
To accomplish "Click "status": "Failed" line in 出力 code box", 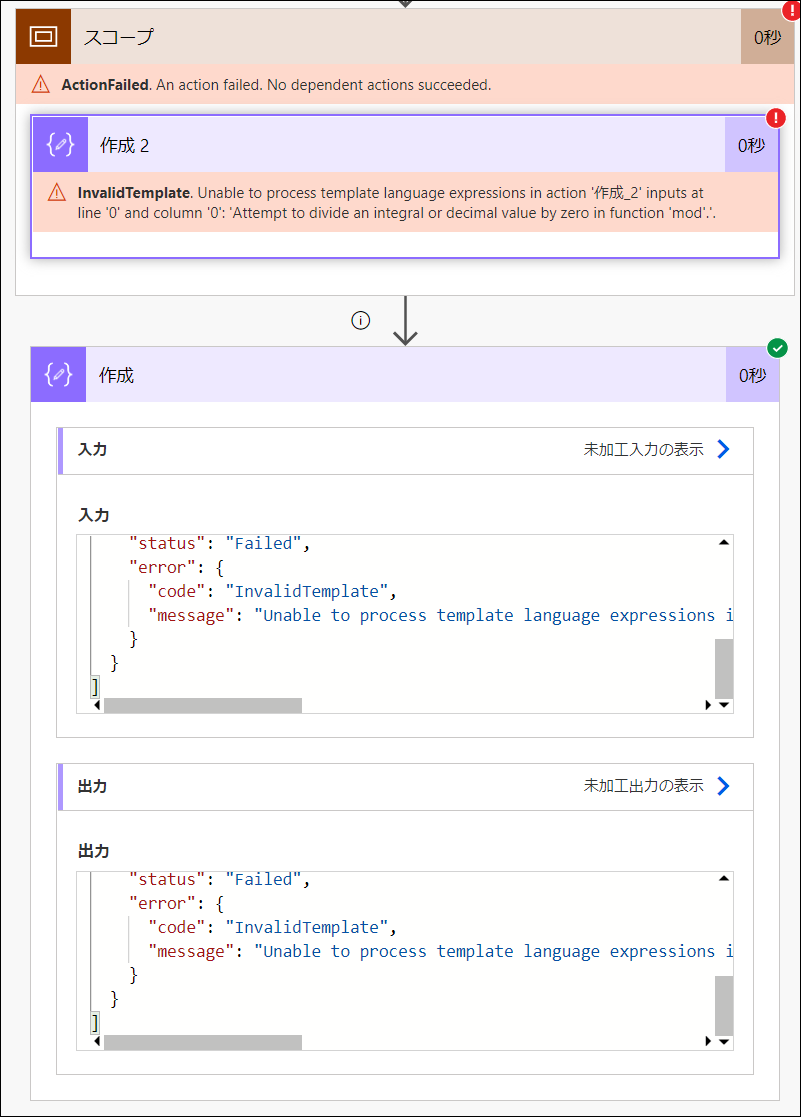I will [x=219, y=880].
